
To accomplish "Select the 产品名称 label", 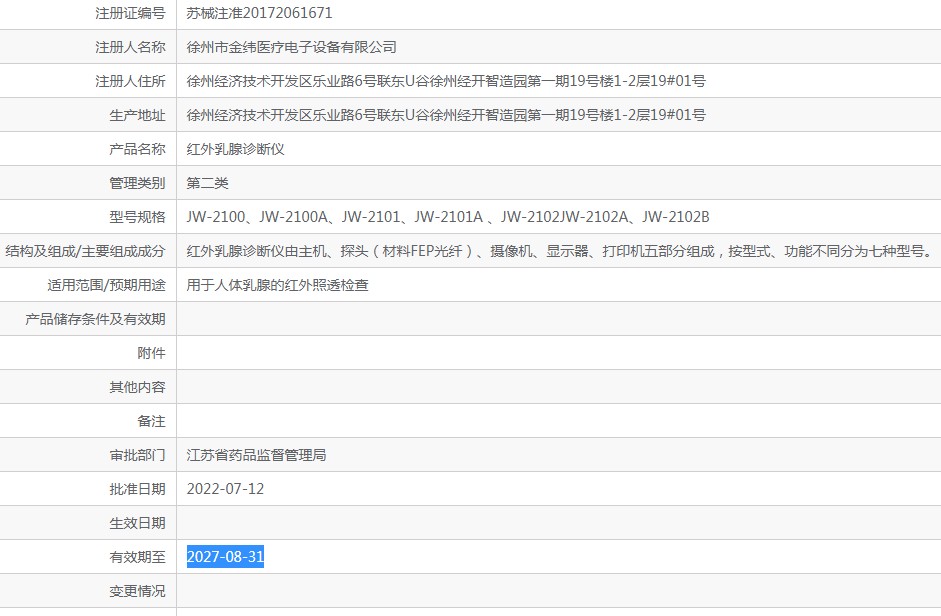I will 137,149.
